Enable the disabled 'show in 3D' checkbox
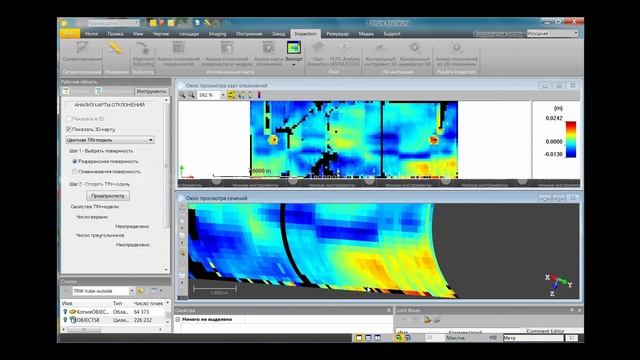The height and width of the screenshot is (360, 640). pyautogui.click(x=69, y=119)
